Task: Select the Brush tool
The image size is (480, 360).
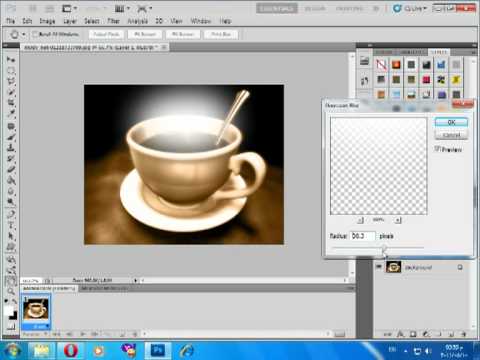Action: coord(11,137)
